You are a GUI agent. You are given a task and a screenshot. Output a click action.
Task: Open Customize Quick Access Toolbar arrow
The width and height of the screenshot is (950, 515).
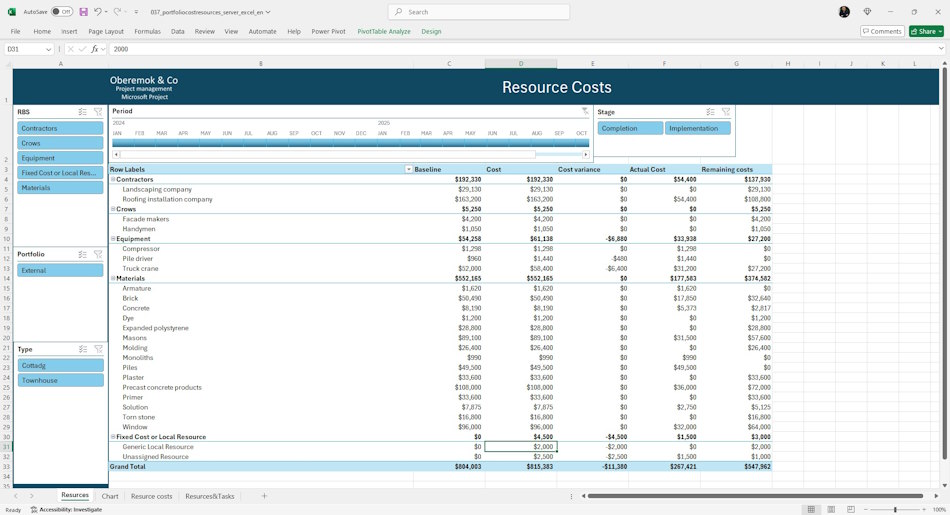(136, 12)
